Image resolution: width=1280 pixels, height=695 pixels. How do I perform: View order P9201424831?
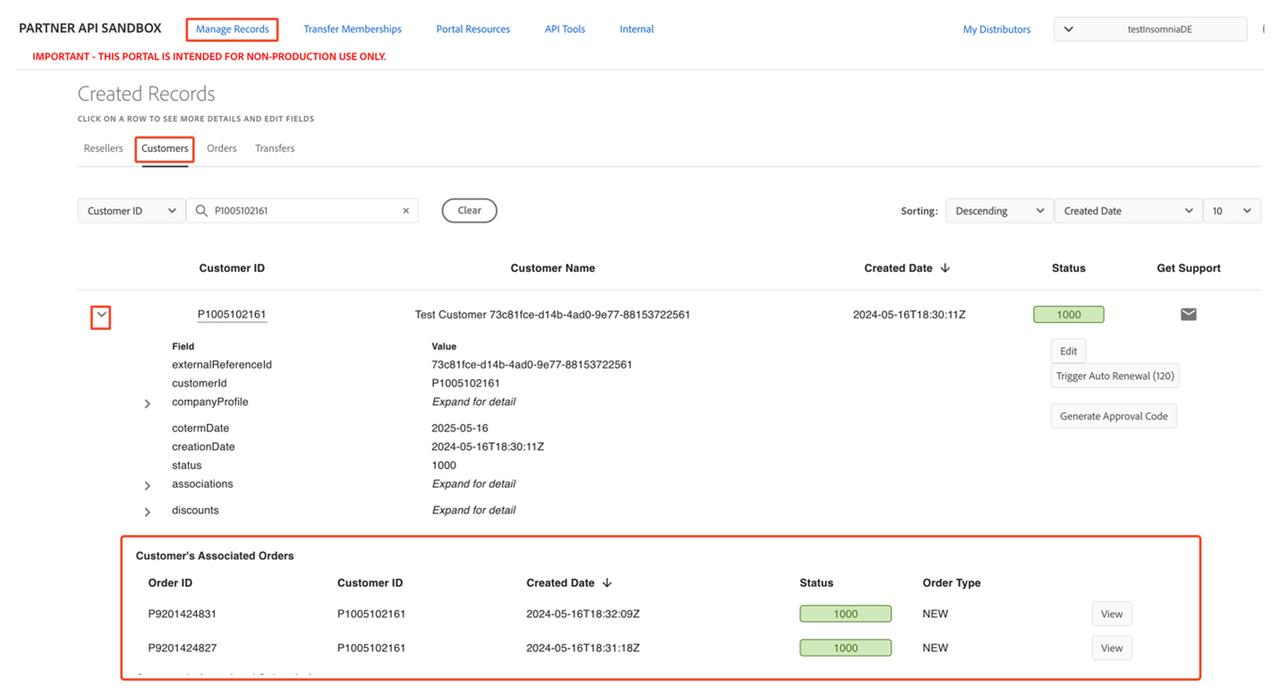point(1111,614)
